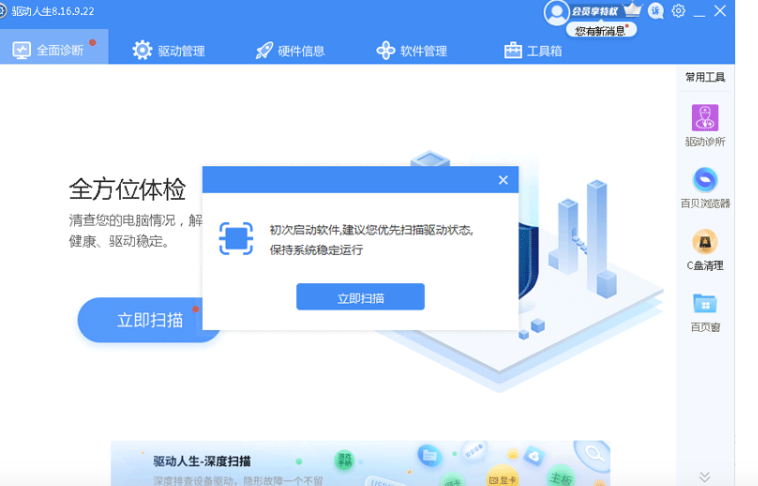Expand more tools with double chevron

[x=705, y=477]
